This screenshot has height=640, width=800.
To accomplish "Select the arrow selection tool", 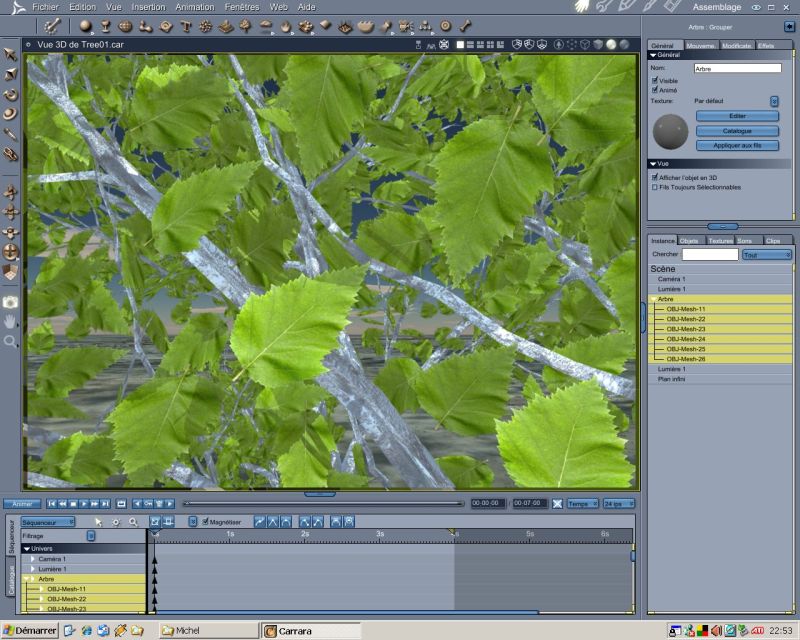I will pos(10,54).
